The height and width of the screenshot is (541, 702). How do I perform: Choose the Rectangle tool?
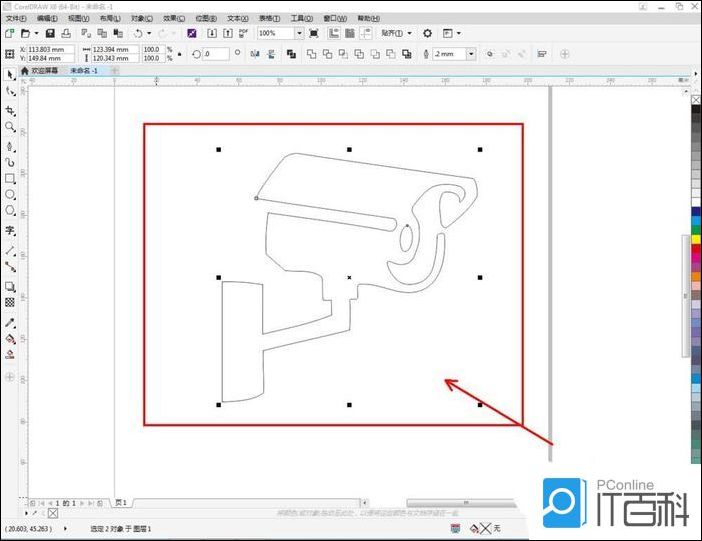pos(10,178)
